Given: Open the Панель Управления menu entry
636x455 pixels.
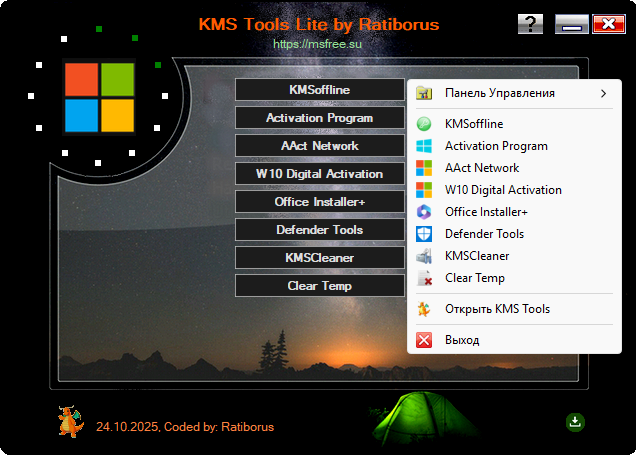Looking at the screenshot, I should [514, 93].
